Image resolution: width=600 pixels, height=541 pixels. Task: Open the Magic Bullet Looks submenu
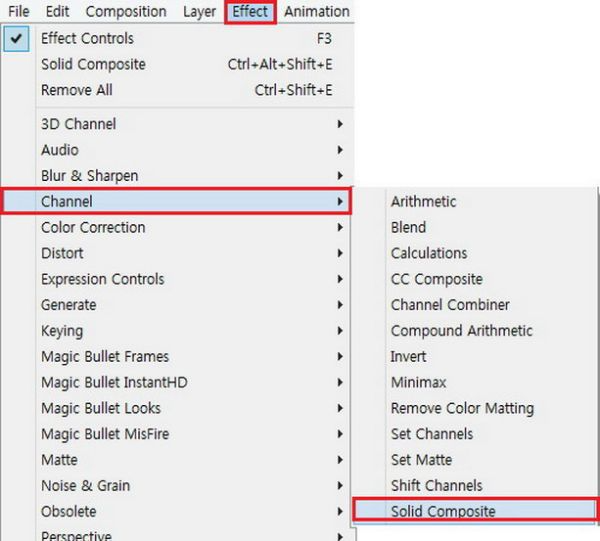click(100, 408)
